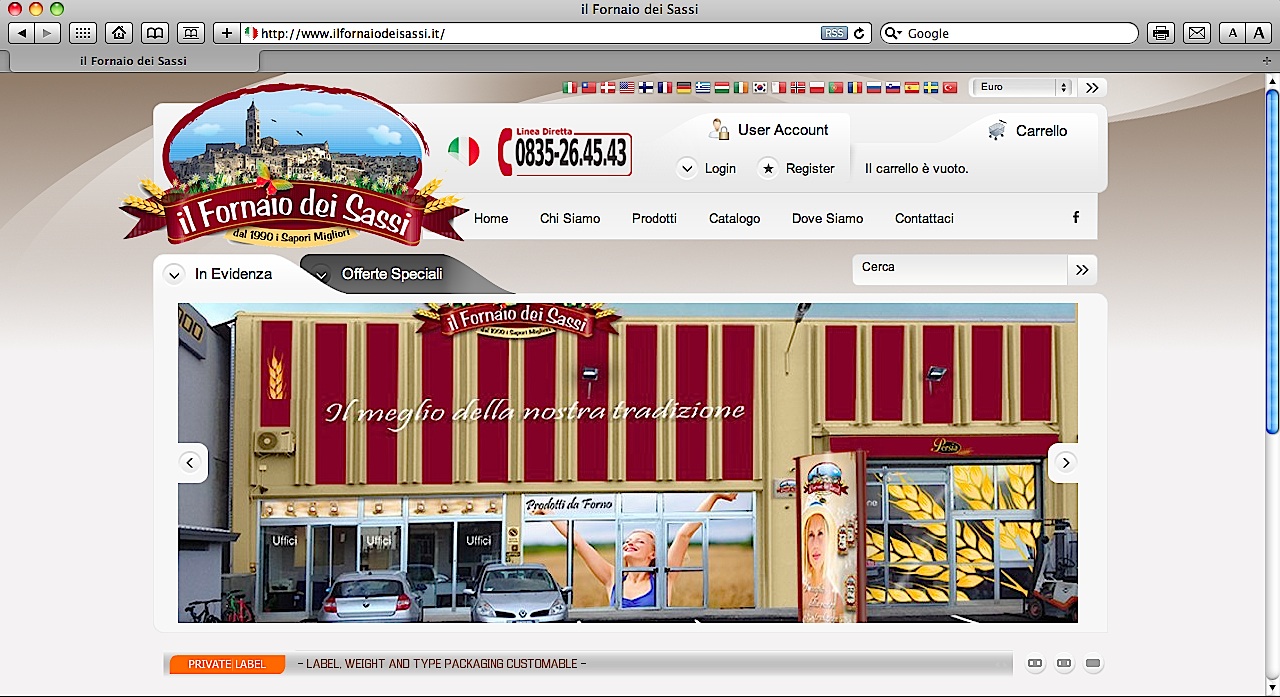Screen dimensions: 1280x697
Task: Click the star icon beside Register
Action: point(768,169)
